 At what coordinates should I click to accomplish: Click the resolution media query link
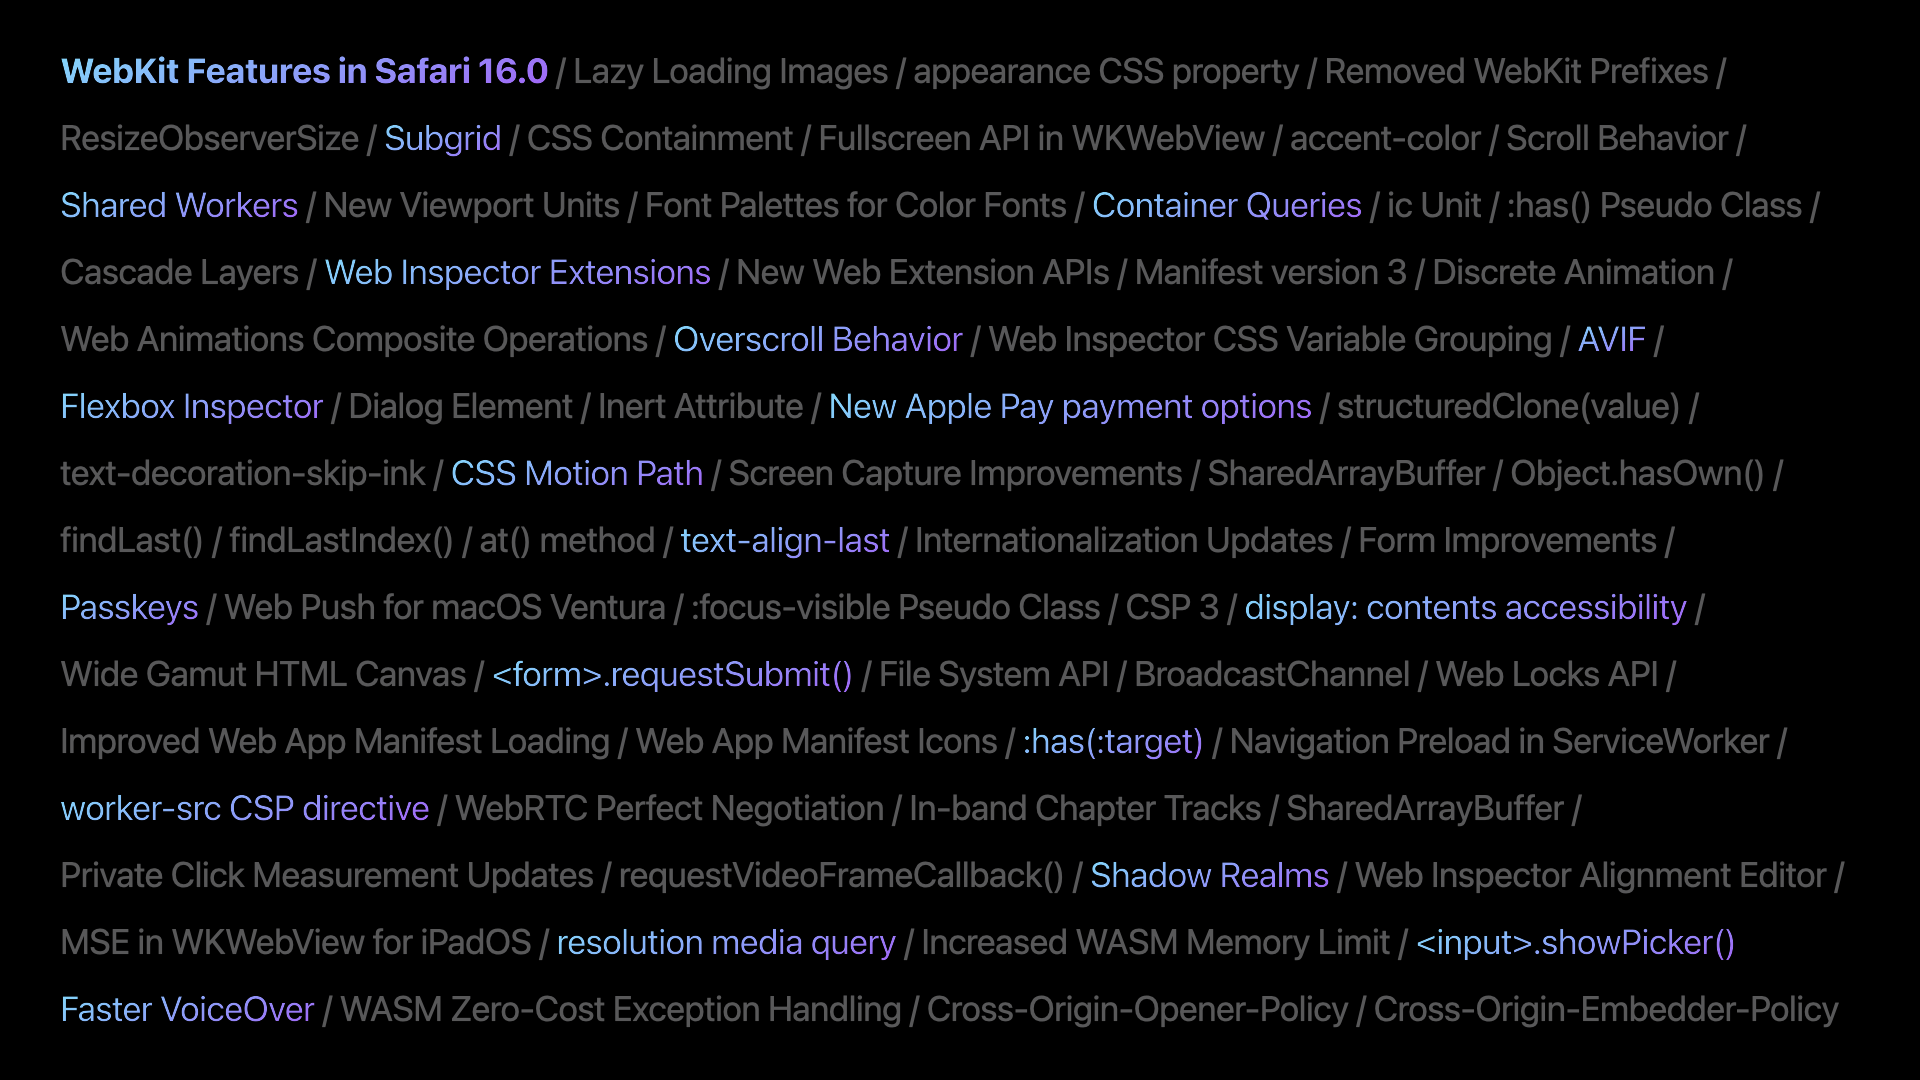[x=725, y=943]
